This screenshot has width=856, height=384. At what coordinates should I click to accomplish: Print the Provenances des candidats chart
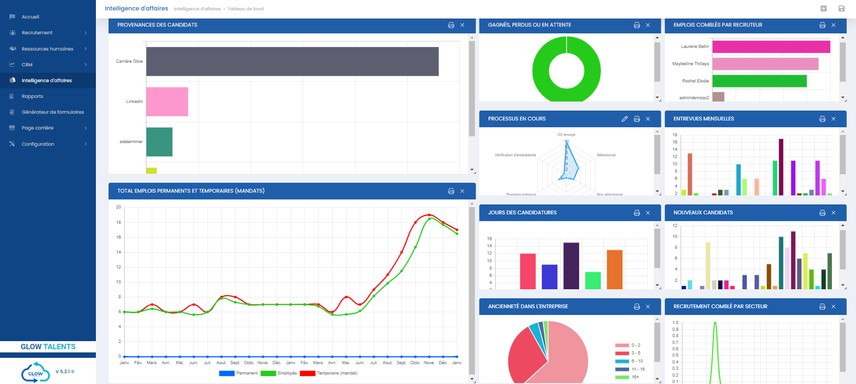(x=451, y=25)
